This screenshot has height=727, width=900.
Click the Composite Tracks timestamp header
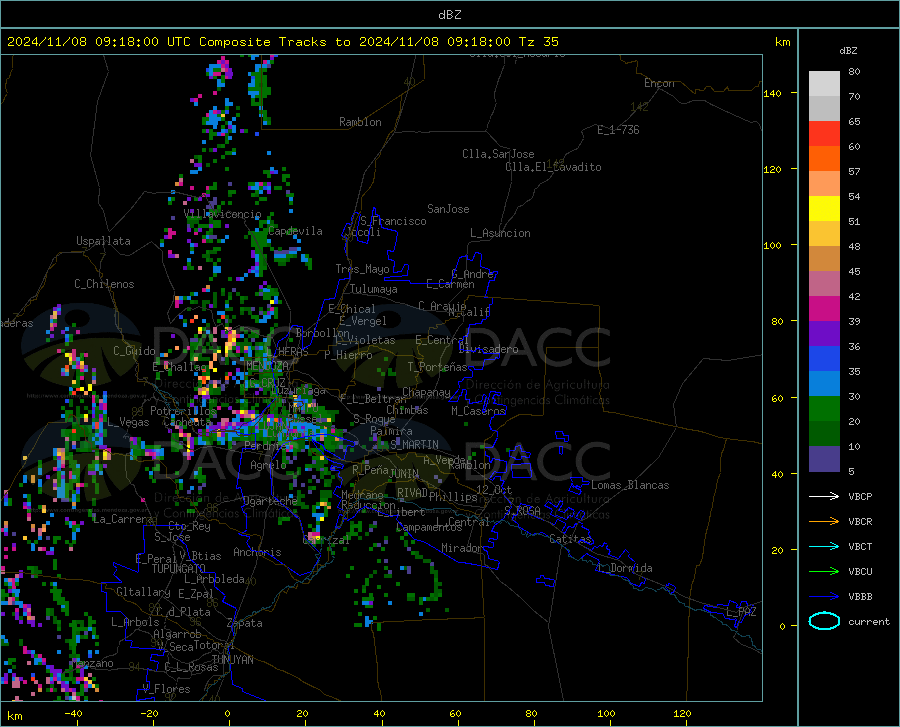(282, 42)
